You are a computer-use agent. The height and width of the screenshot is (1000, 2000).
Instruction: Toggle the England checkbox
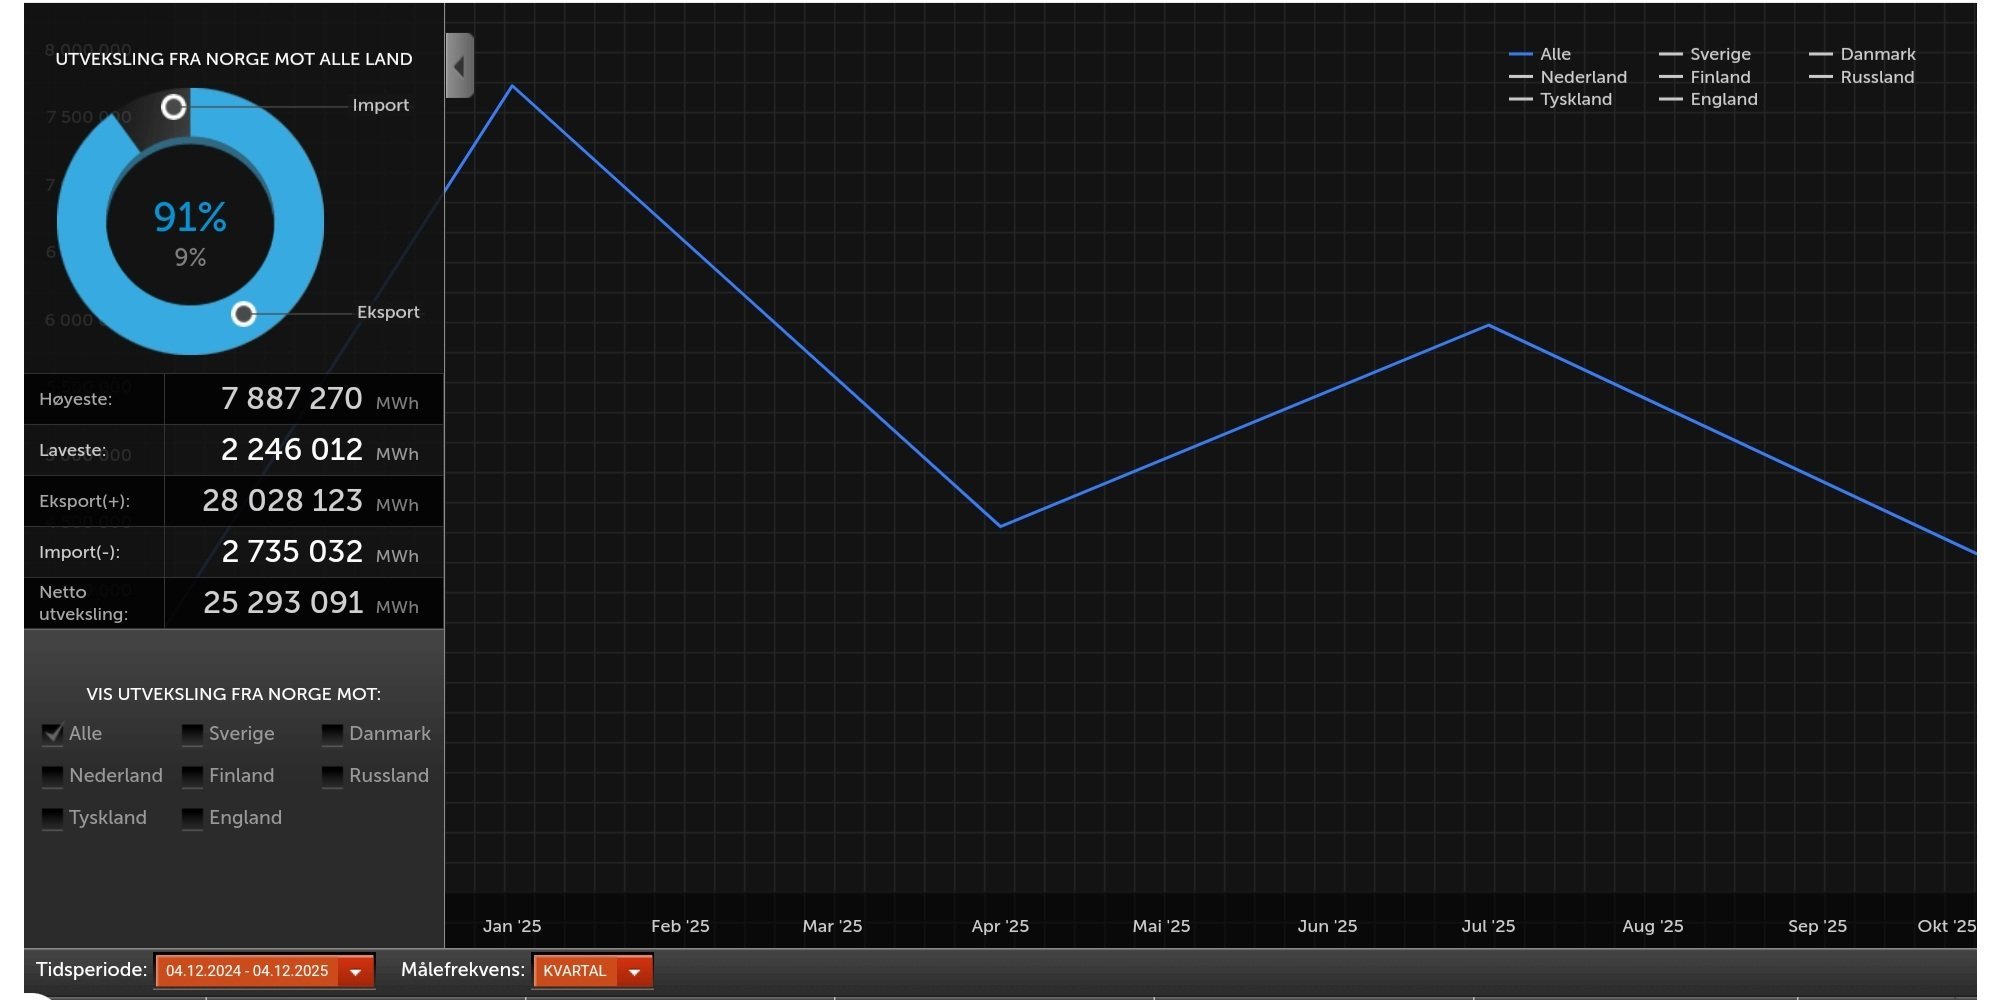point(192,818)
